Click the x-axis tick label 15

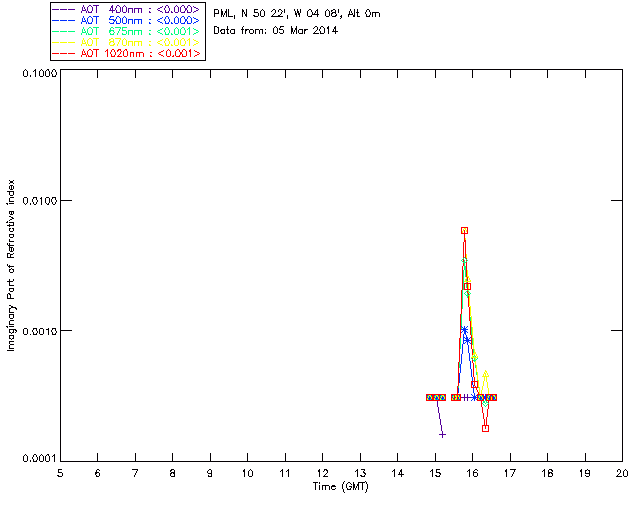pos(435,473)
